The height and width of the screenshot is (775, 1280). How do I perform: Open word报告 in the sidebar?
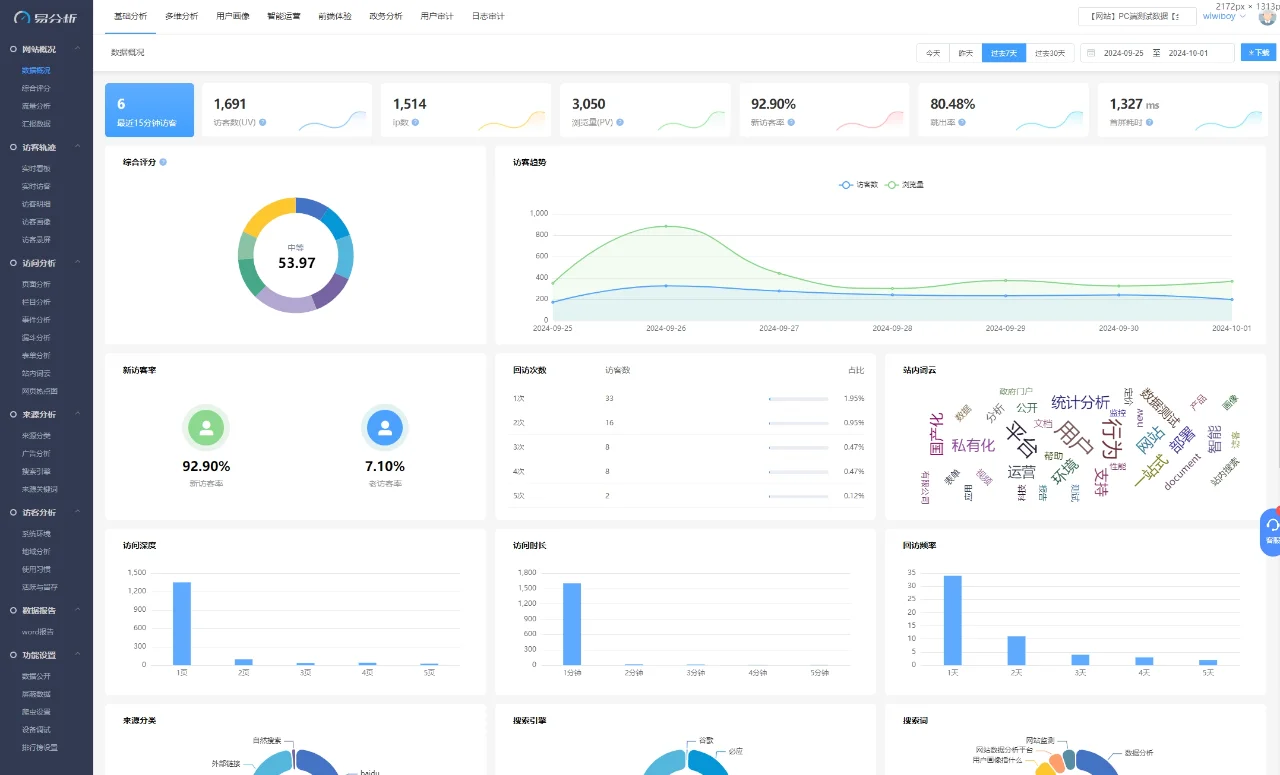click(x=38, y=632)
